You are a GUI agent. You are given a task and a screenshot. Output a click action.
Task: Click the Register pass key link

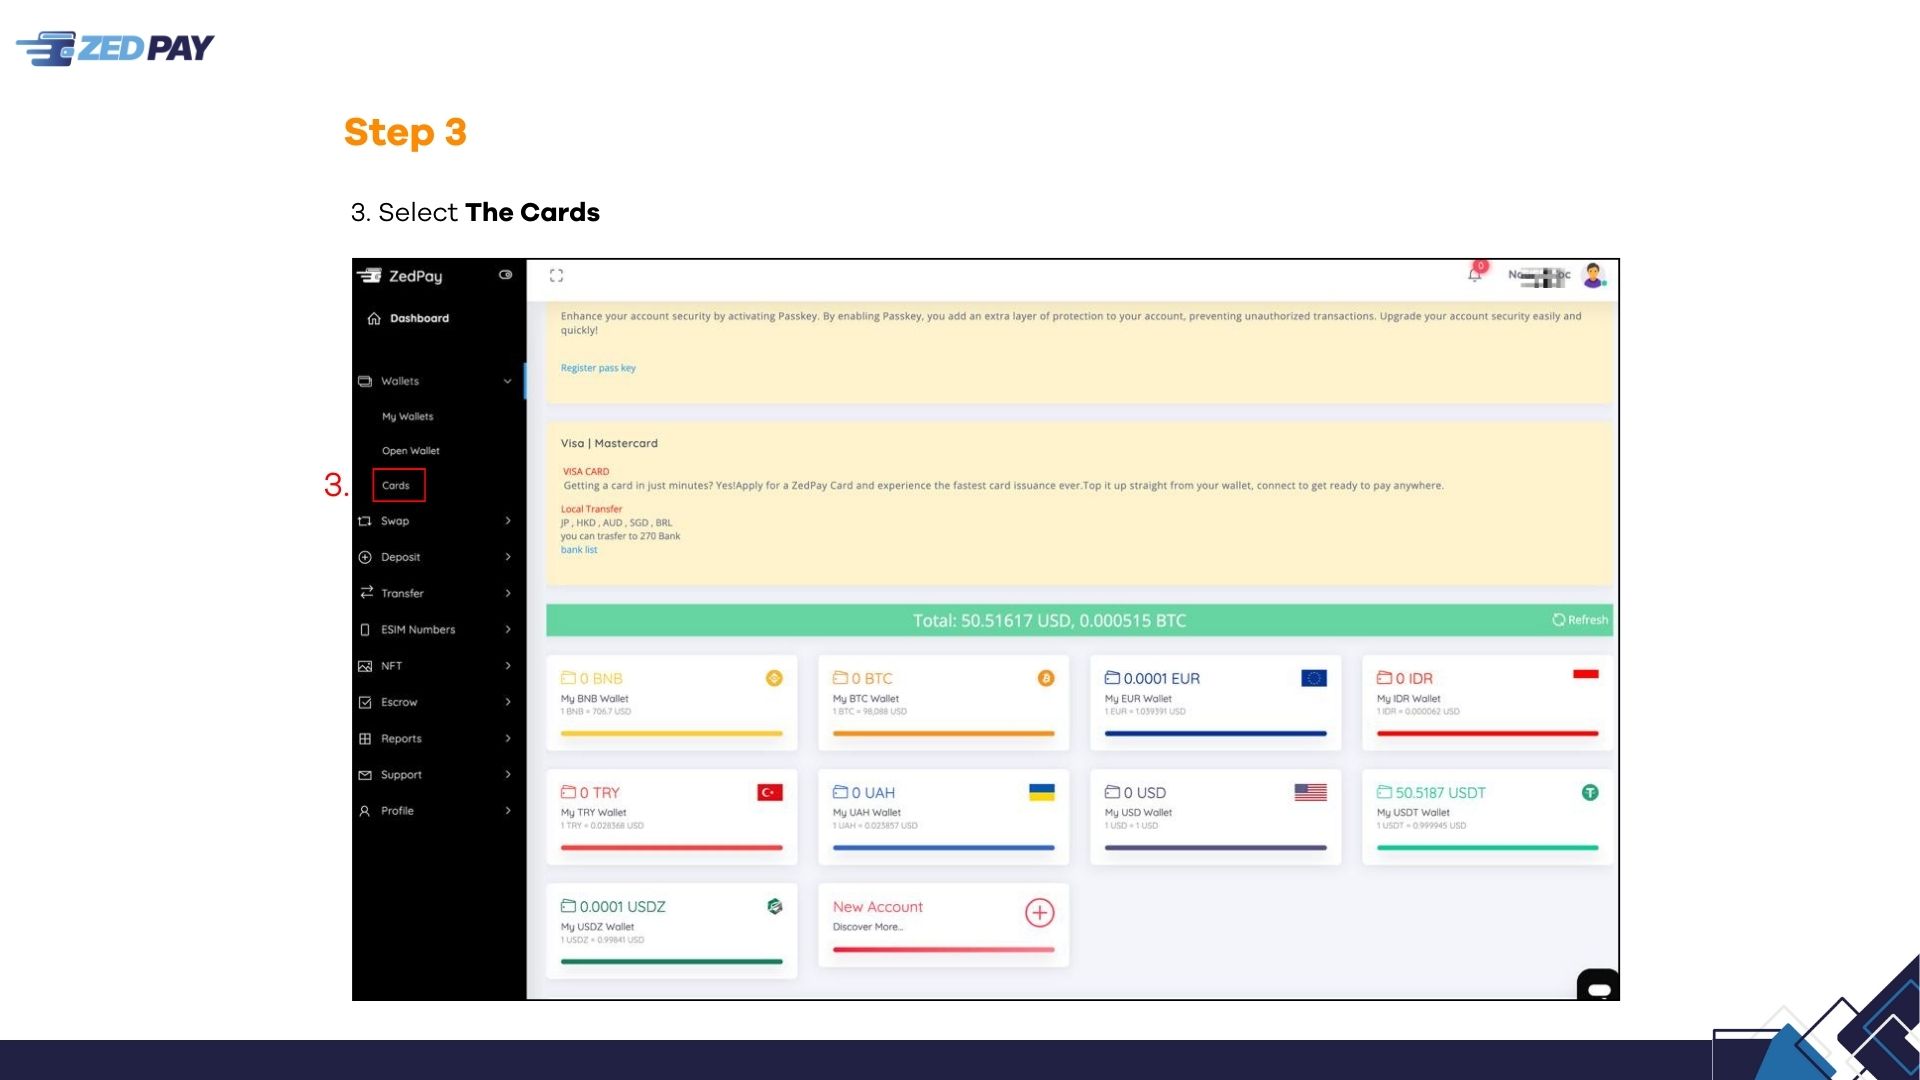click(x=598, y=368)
